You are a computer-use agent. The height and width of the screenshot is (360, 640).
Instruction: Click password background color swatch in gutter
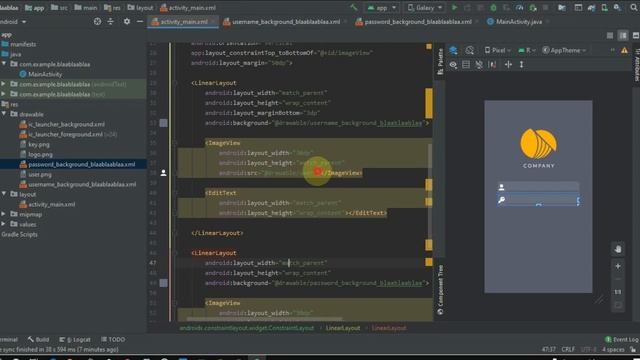coord(163,283)
